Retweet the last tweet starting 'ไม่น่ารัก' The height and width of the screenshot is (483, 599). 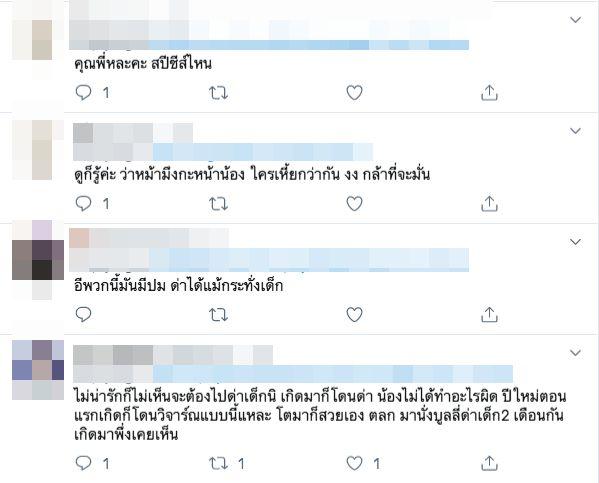219,464
